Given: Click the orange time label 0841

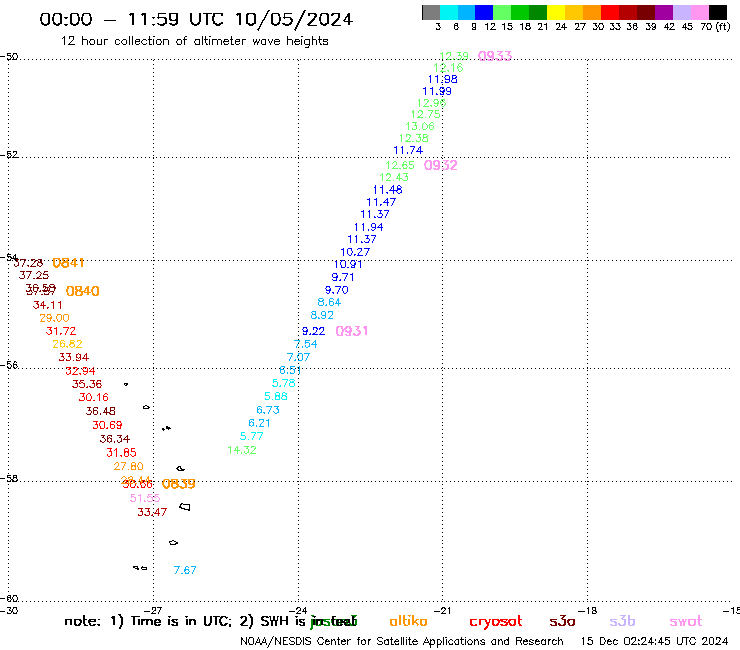Looking at the screenshot, I should coord(68,263).
